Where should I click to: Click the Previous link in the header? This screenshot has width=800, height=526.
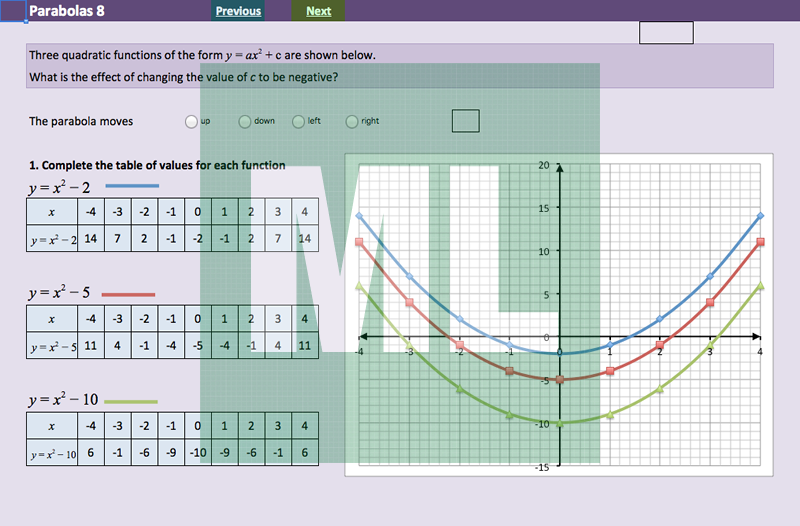point(238,11)
